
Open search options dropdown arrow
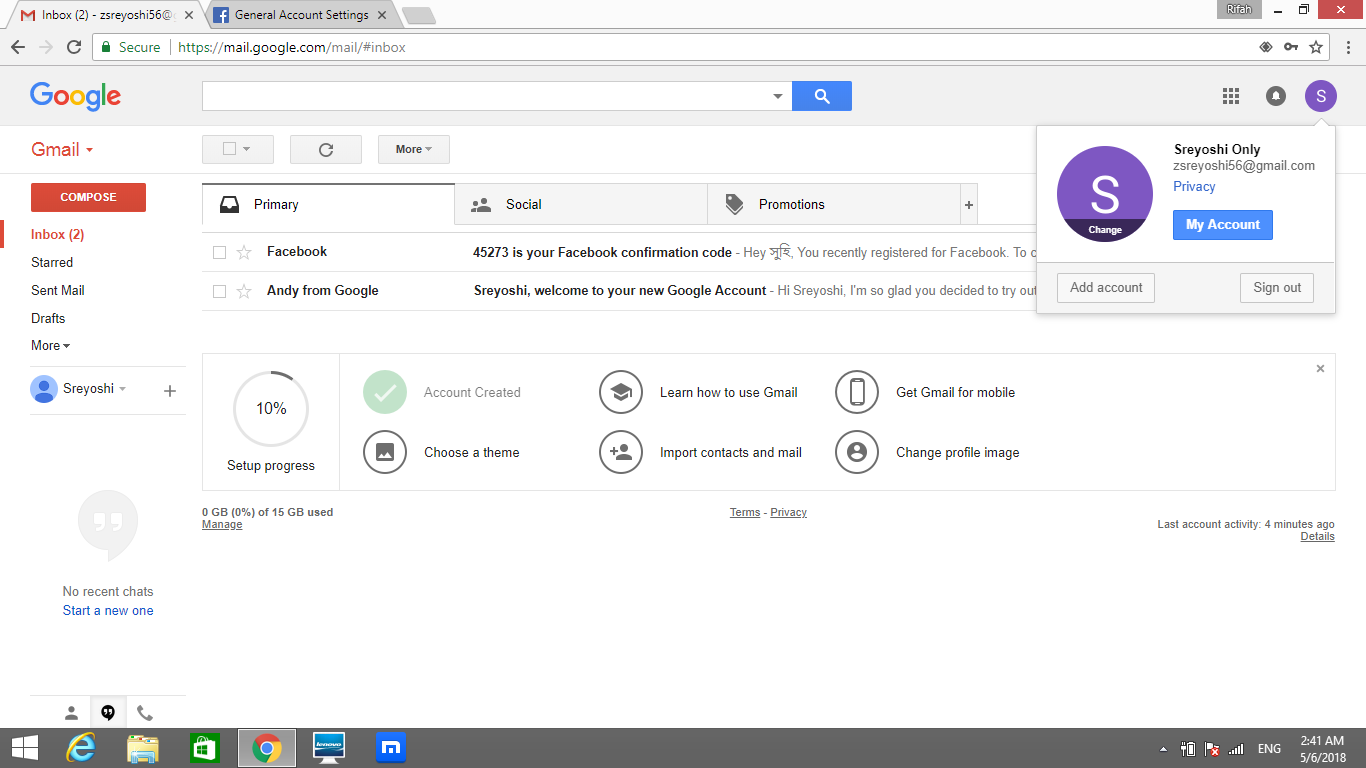tap(778, 96)
